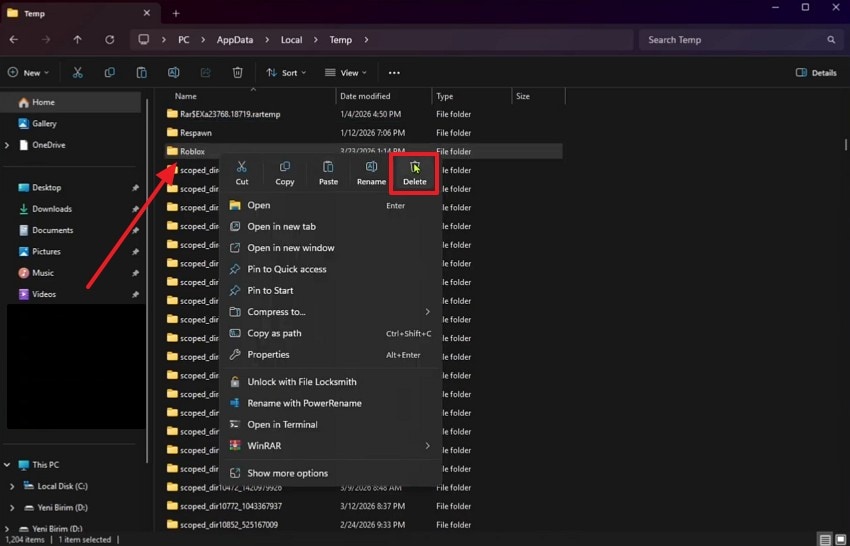Choose Open in new window
Screen dimensions: 850x546
[x=331, y=248]
